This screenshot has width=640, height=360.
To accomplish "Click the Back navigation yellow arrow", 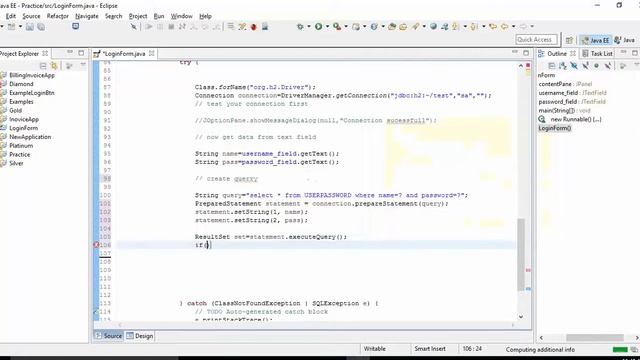I will [504, 27].
